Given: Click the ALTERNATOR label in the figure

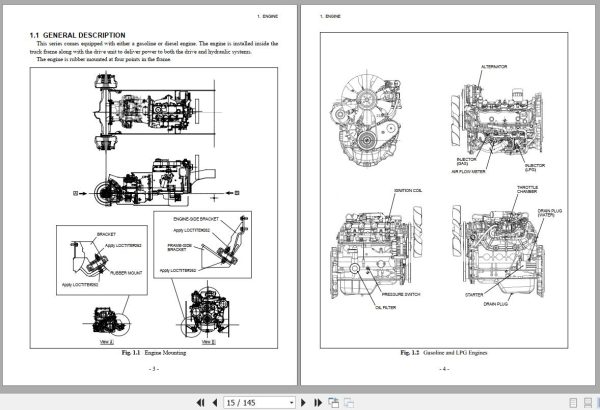Looking at the screenshot, I should click(x=494, y=67).
